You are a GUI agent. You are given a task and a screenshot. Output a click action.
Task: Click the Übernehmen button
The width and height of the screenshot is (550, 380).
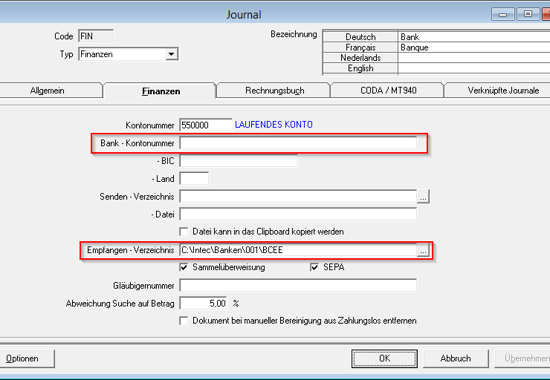pos(523,359)
